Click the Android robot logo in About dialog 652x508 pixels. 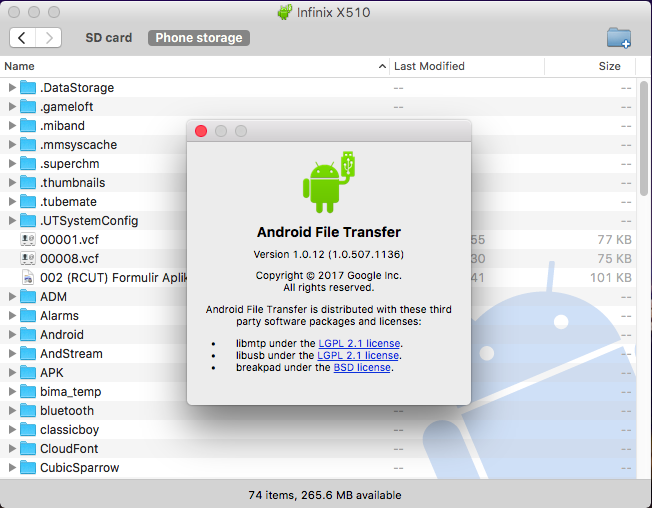click(328, 182)
